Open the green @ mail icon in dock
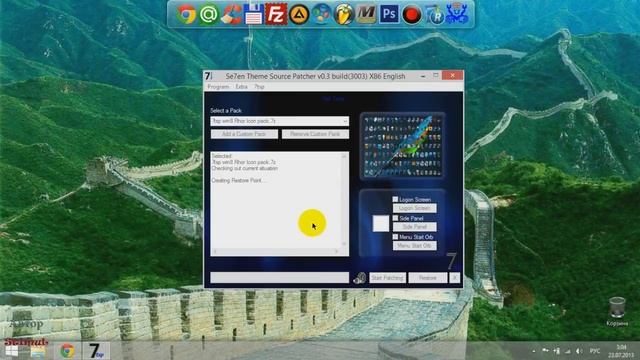The image size is (640, 360). (209, 15)
